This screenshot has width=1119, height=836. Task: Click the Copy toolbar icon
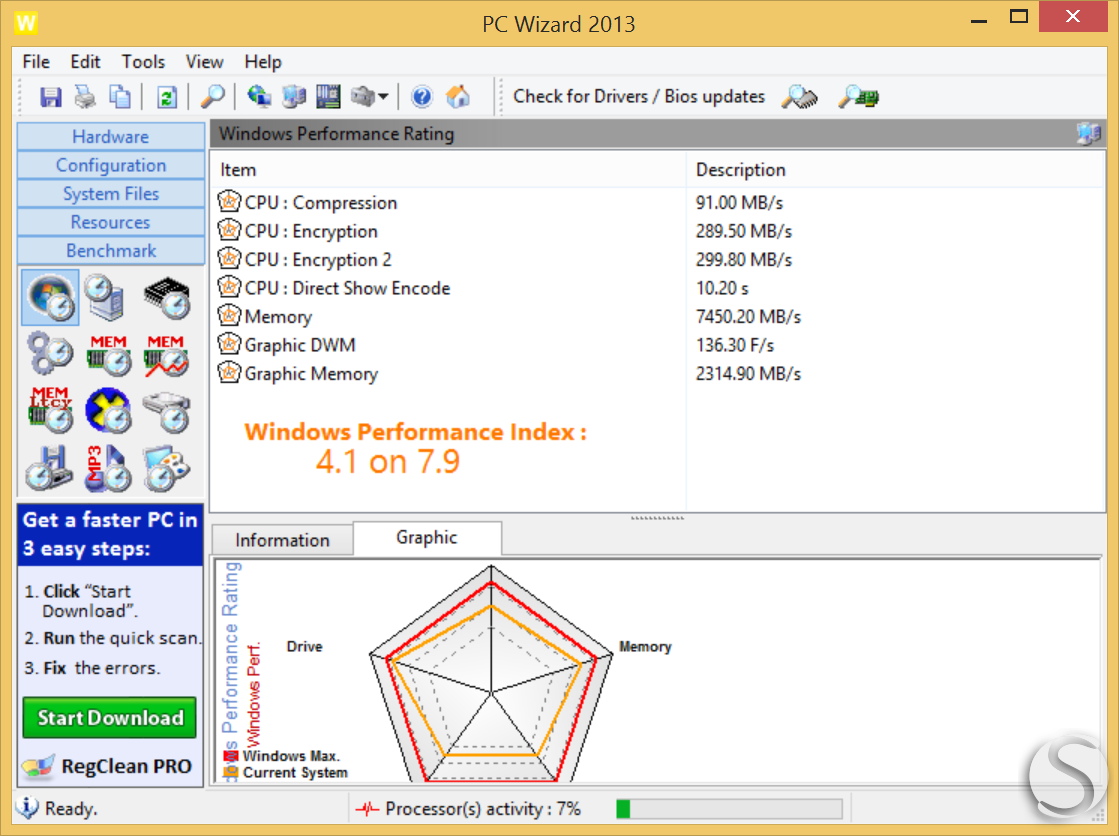(119, 96)
